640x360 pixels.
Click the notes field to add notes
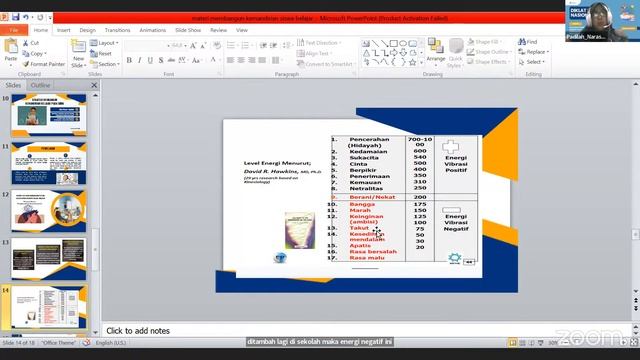[366, 331]
